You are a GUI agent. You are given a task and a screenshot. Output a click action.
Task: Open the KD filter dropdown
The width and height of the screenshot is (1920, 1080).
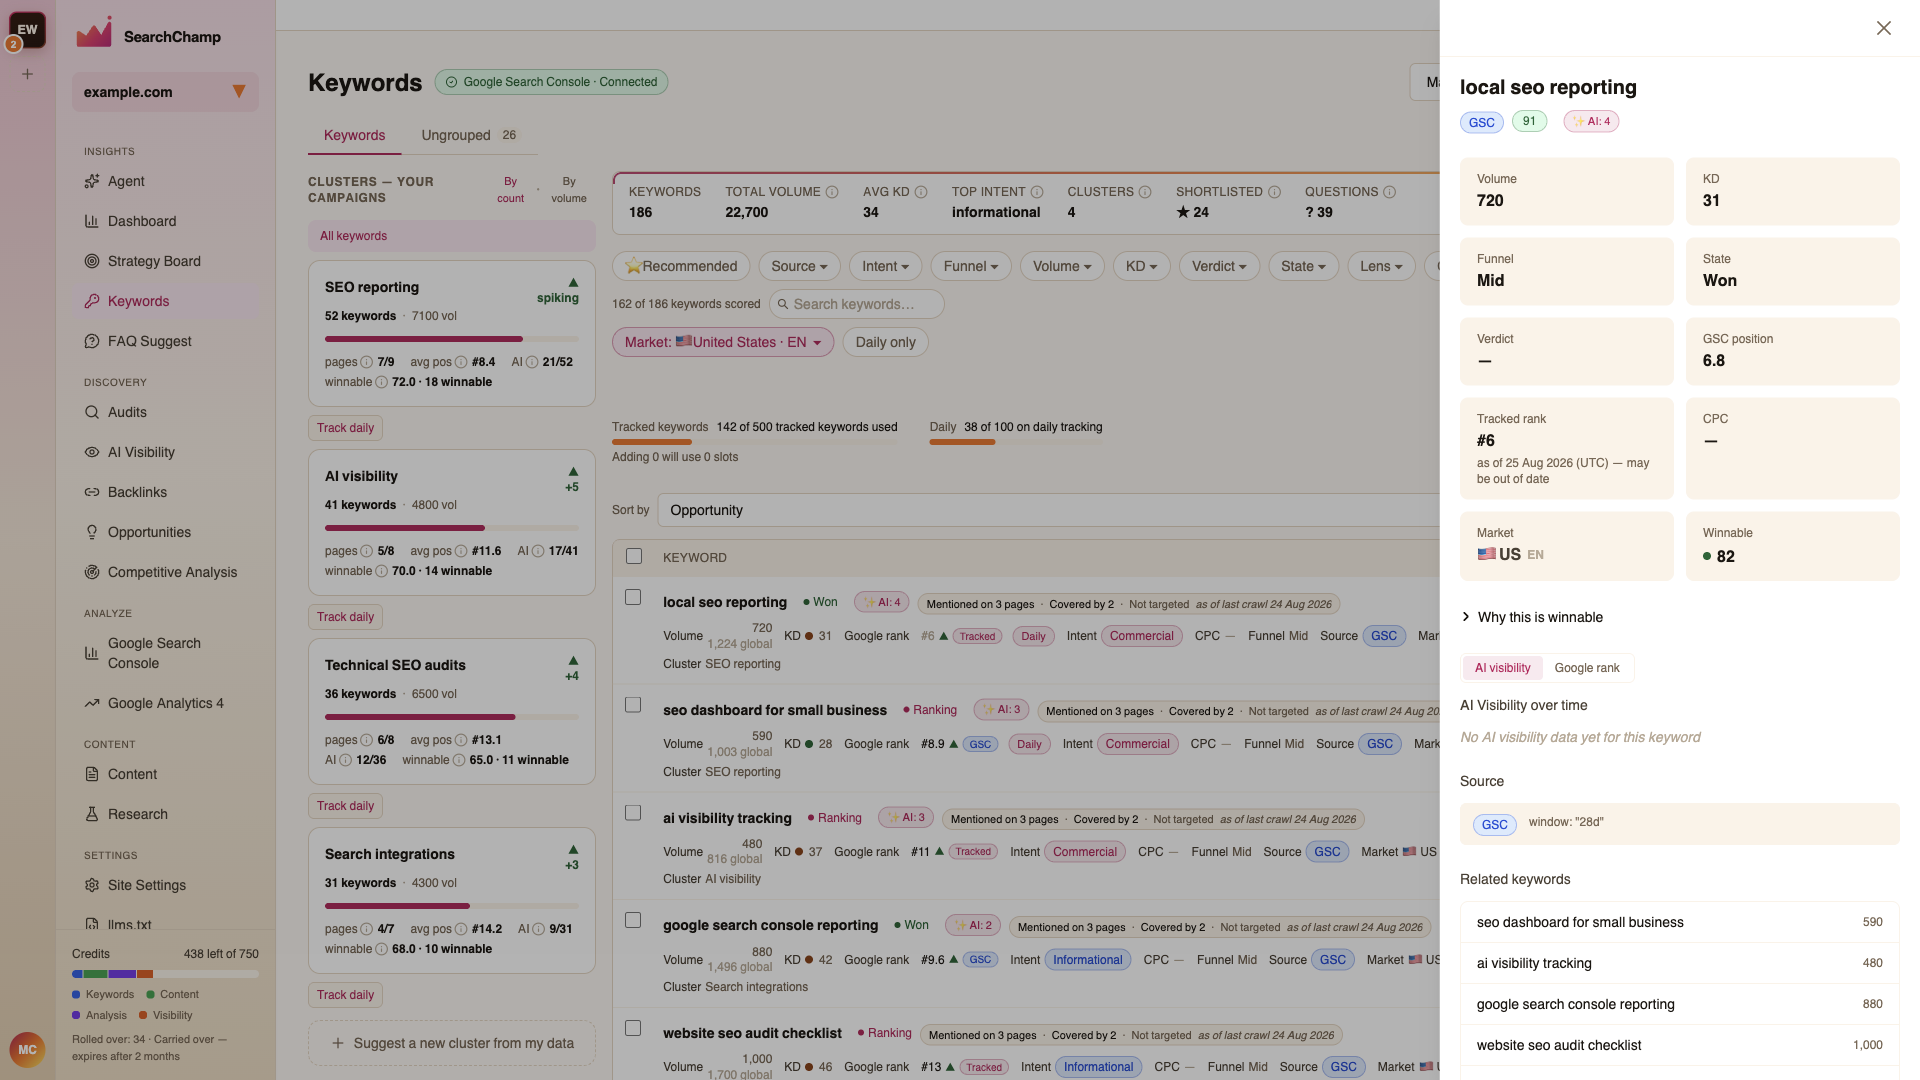pyautogui.click(x=1141, y=266)
